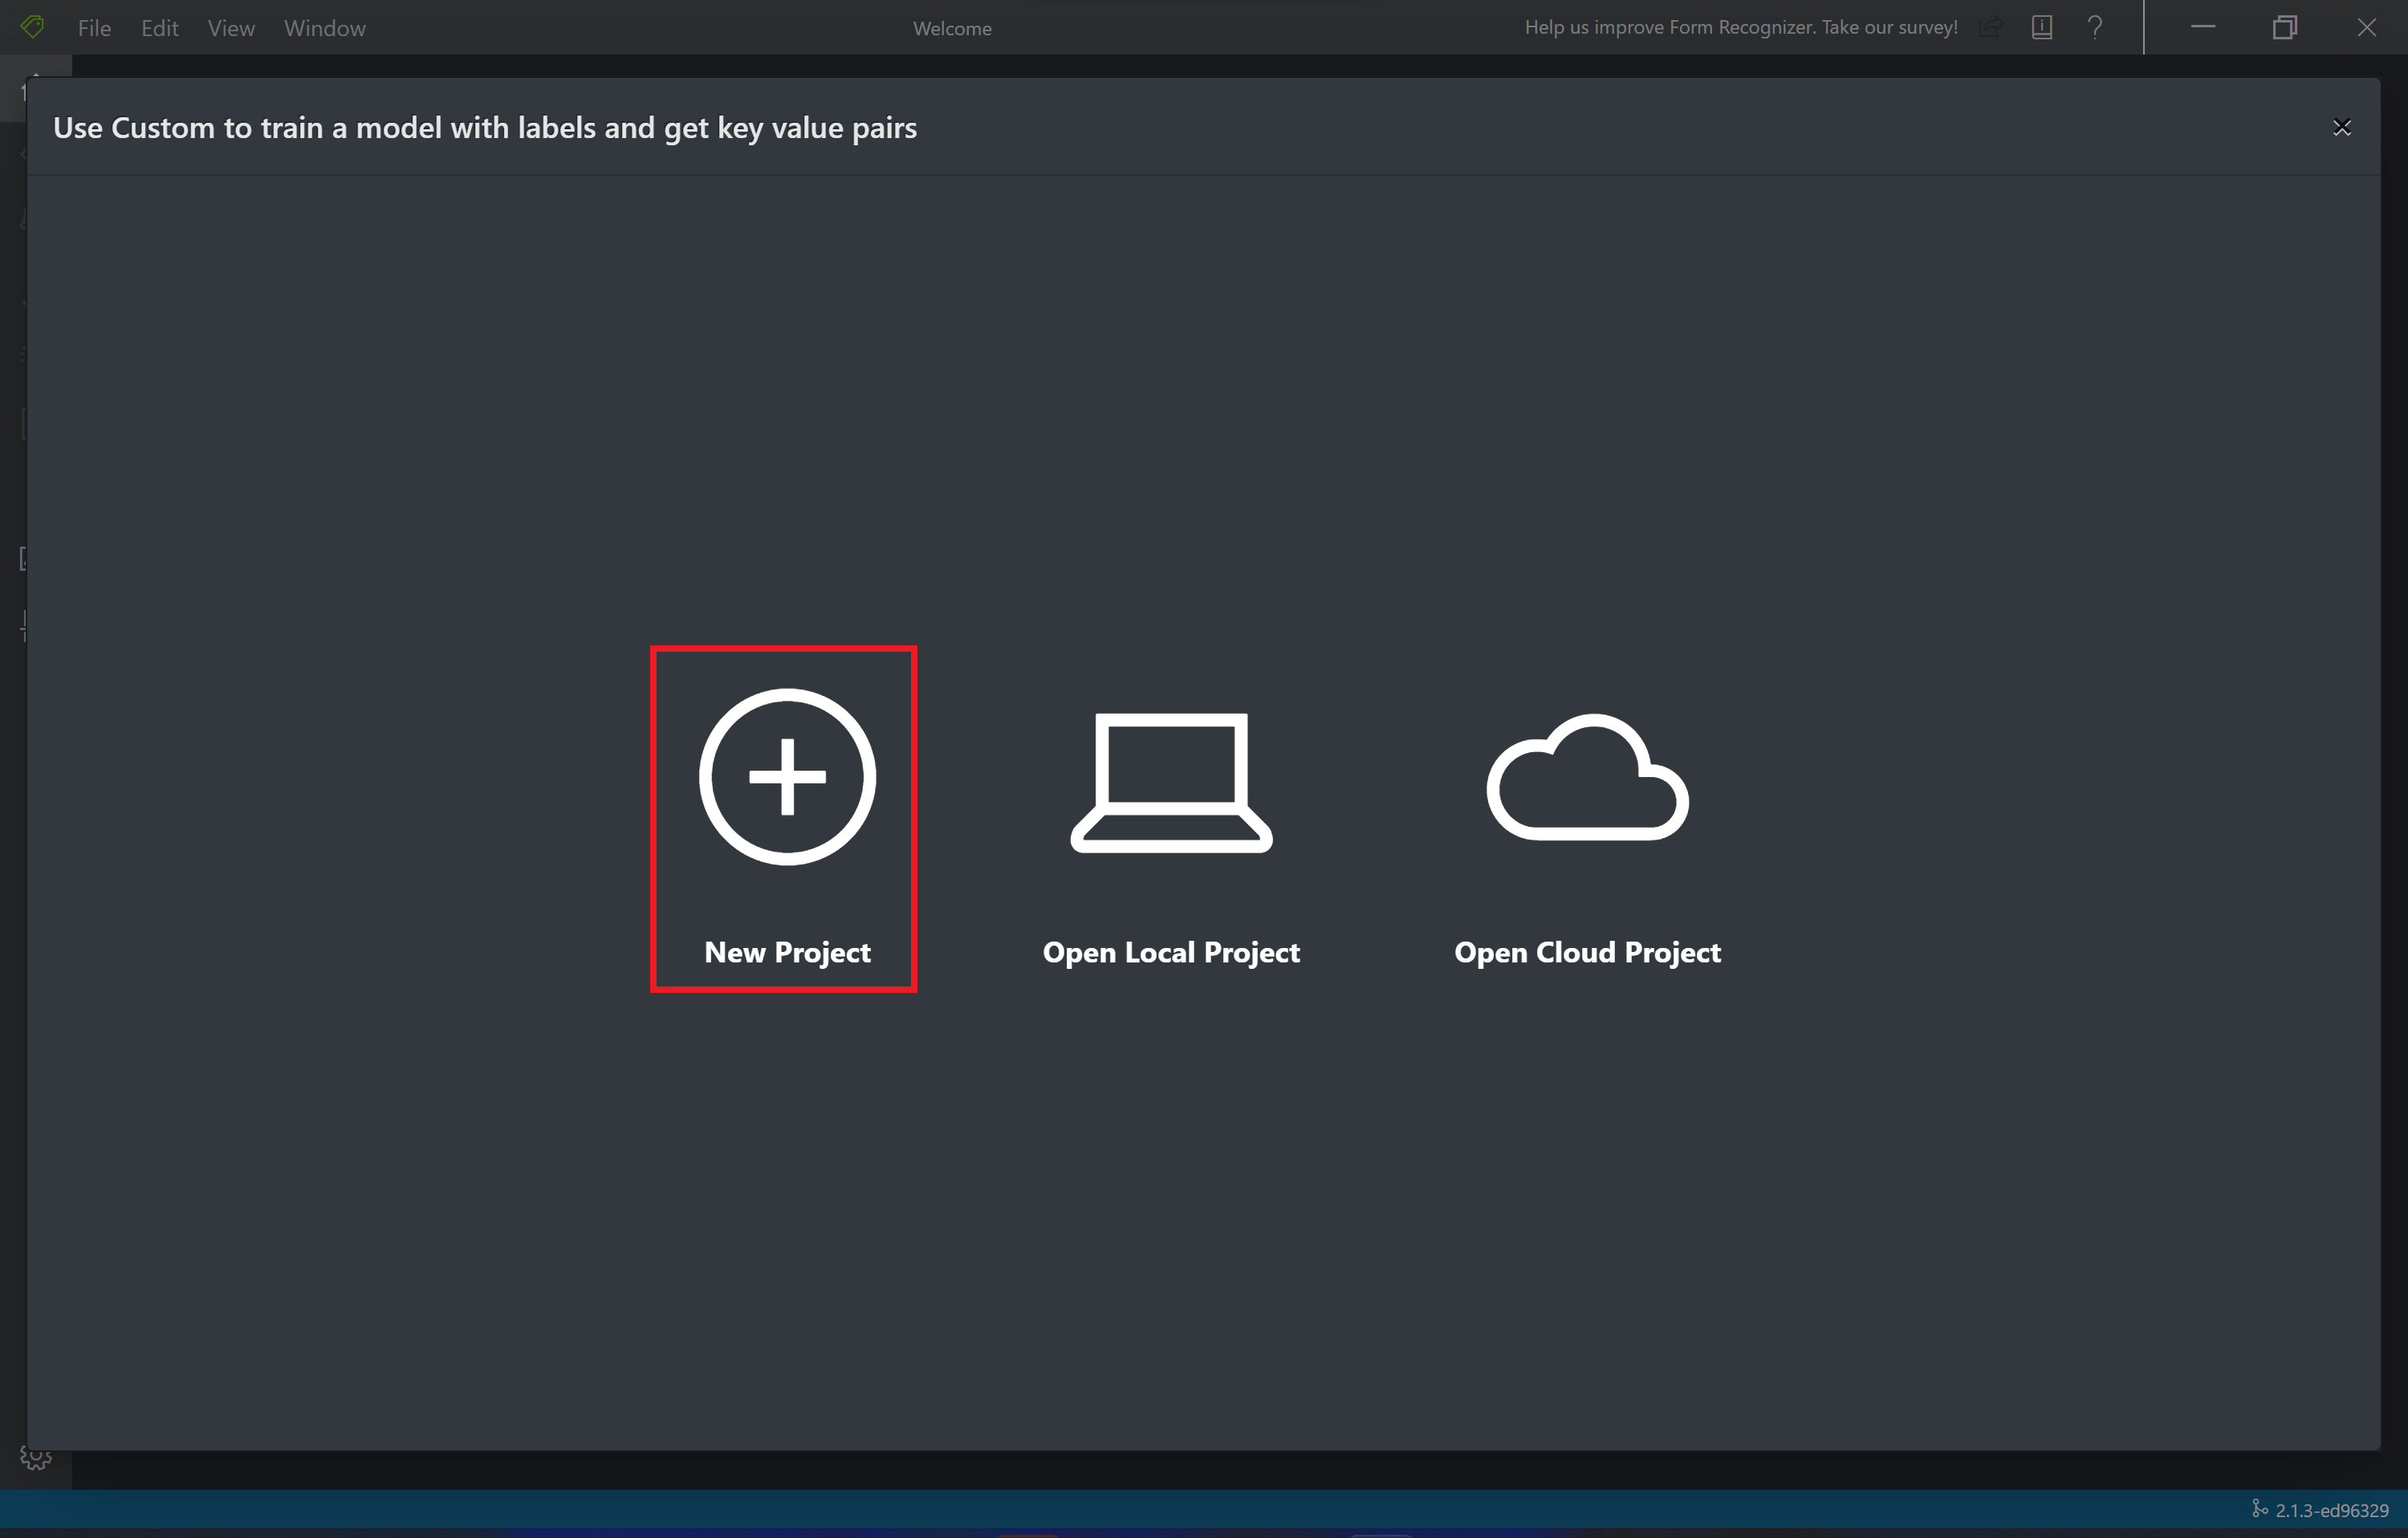Click the laptop icon for local project
The width and height of the screenshot is (2408, 1538).
1171,782
